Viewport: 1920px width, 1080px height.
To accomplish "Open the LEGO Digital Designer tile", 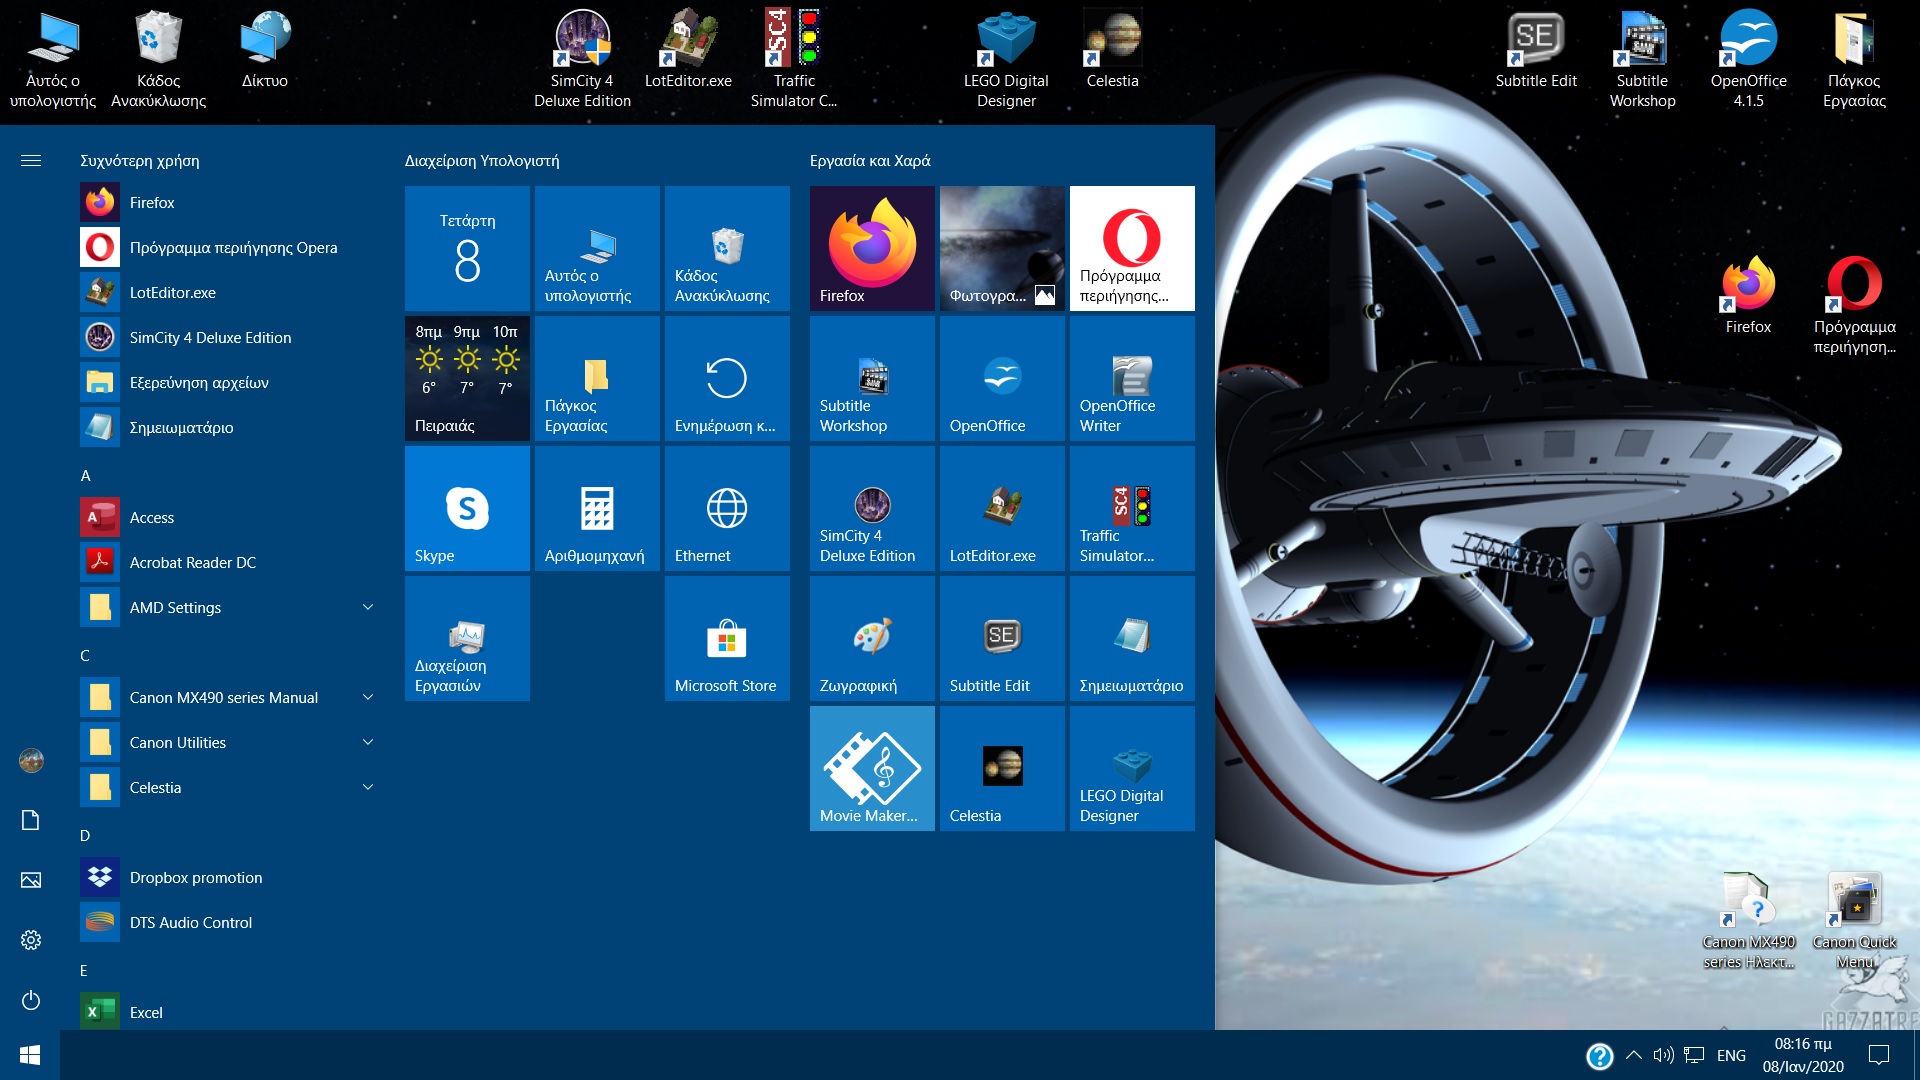I will (x=1132, y=768).
